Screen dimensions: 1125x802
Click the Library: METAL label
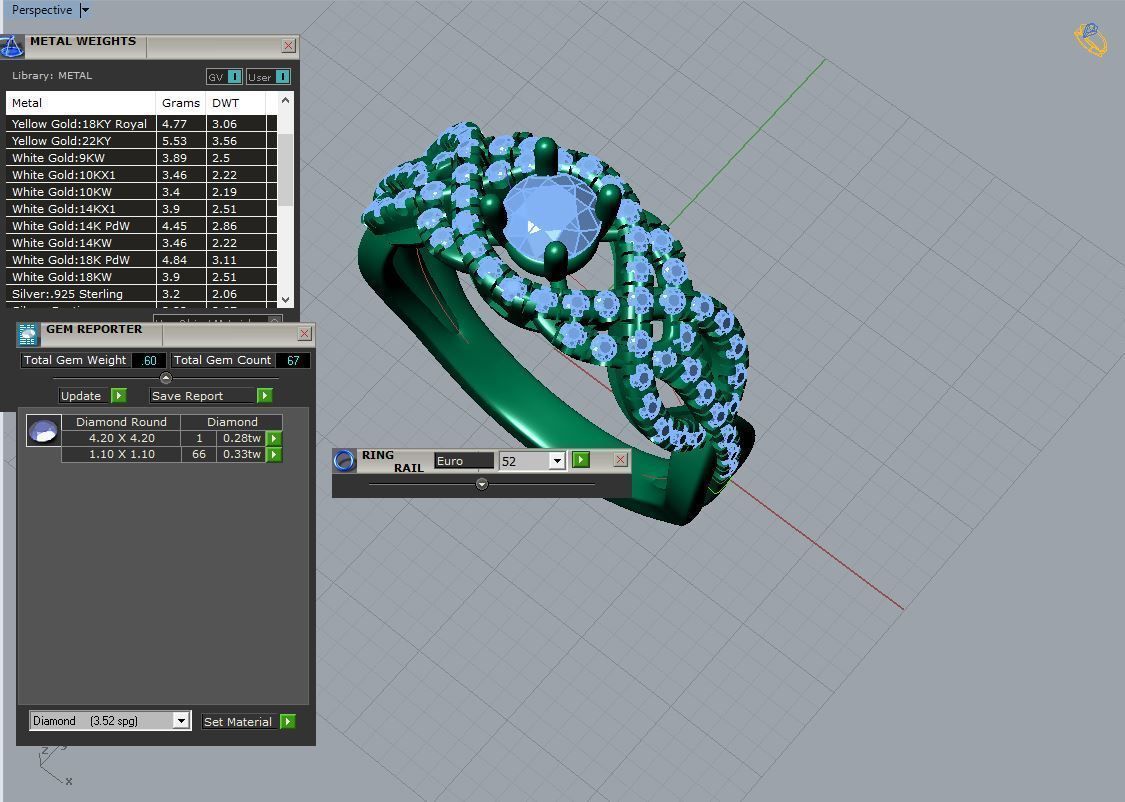52,75
